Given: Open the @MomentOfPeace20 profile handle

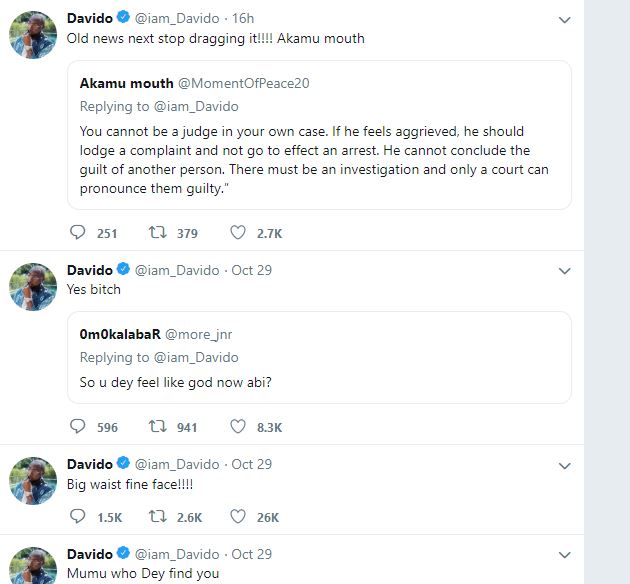Looking at the screenshot, I should click(x=244, y=83).
